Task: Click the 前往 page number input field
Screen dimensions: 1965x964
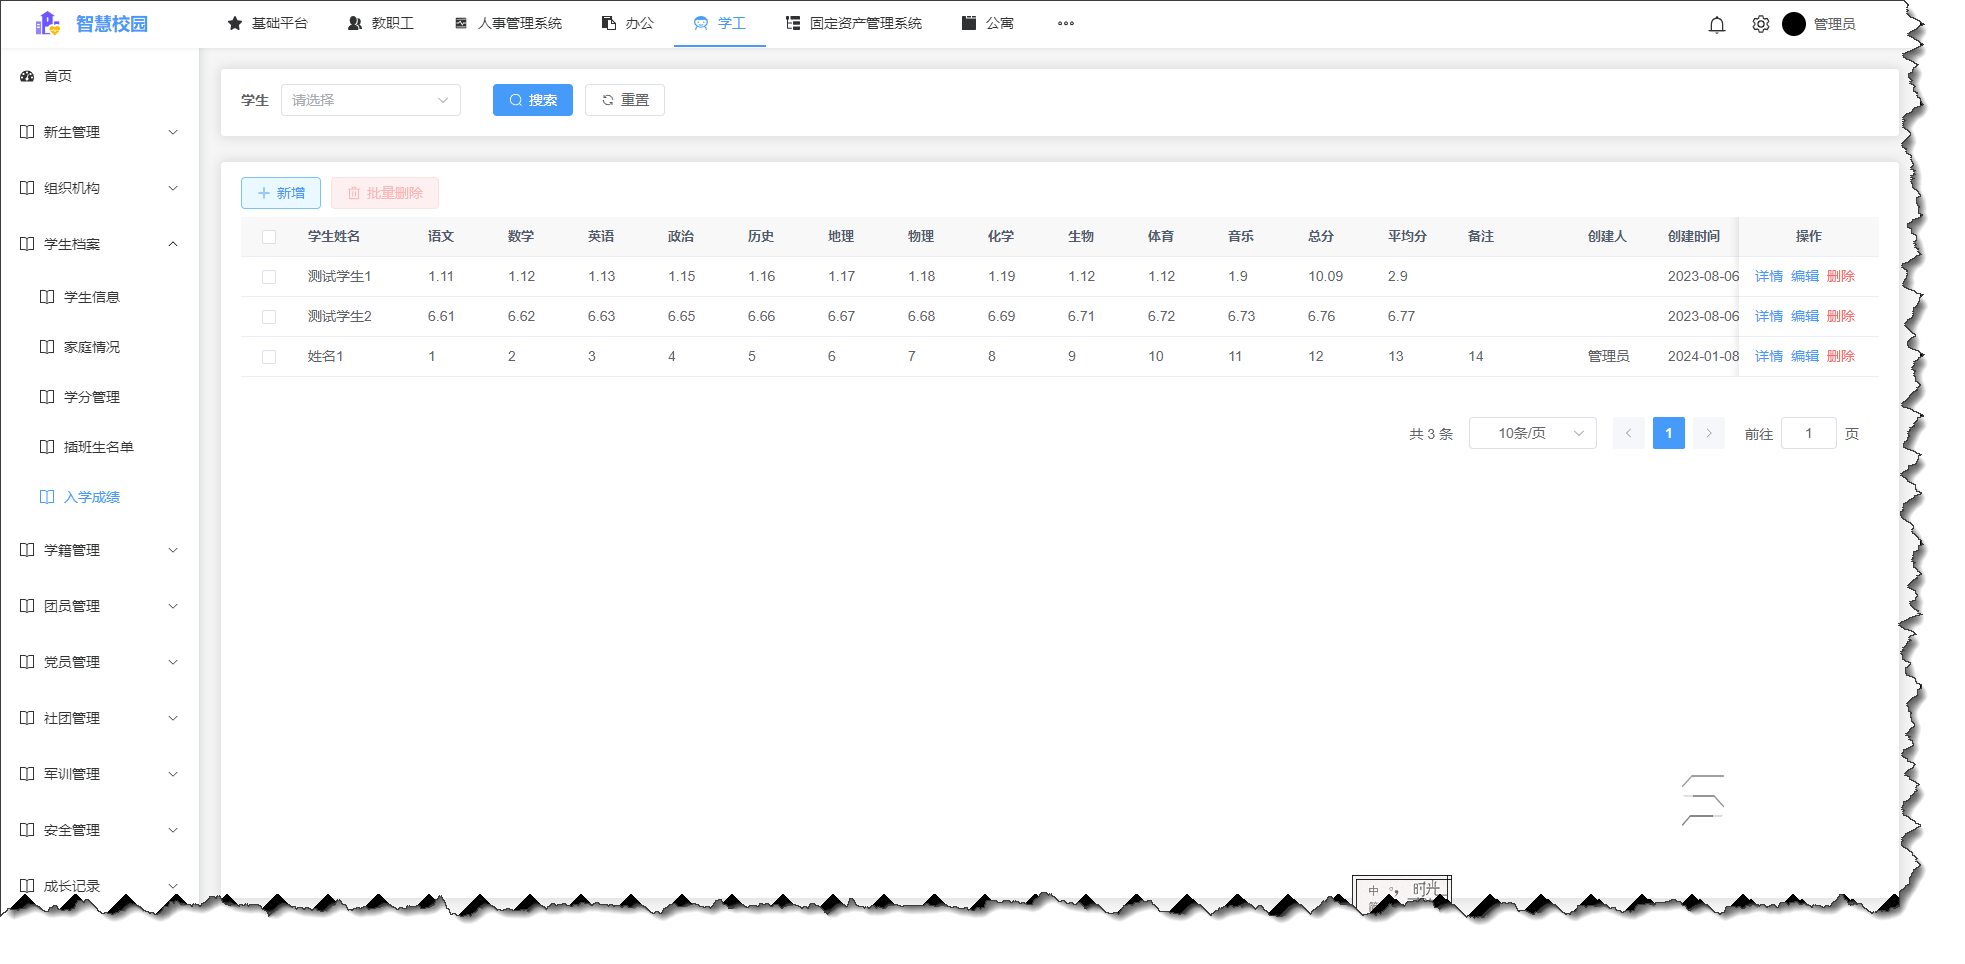Action: click(1808, 433)
